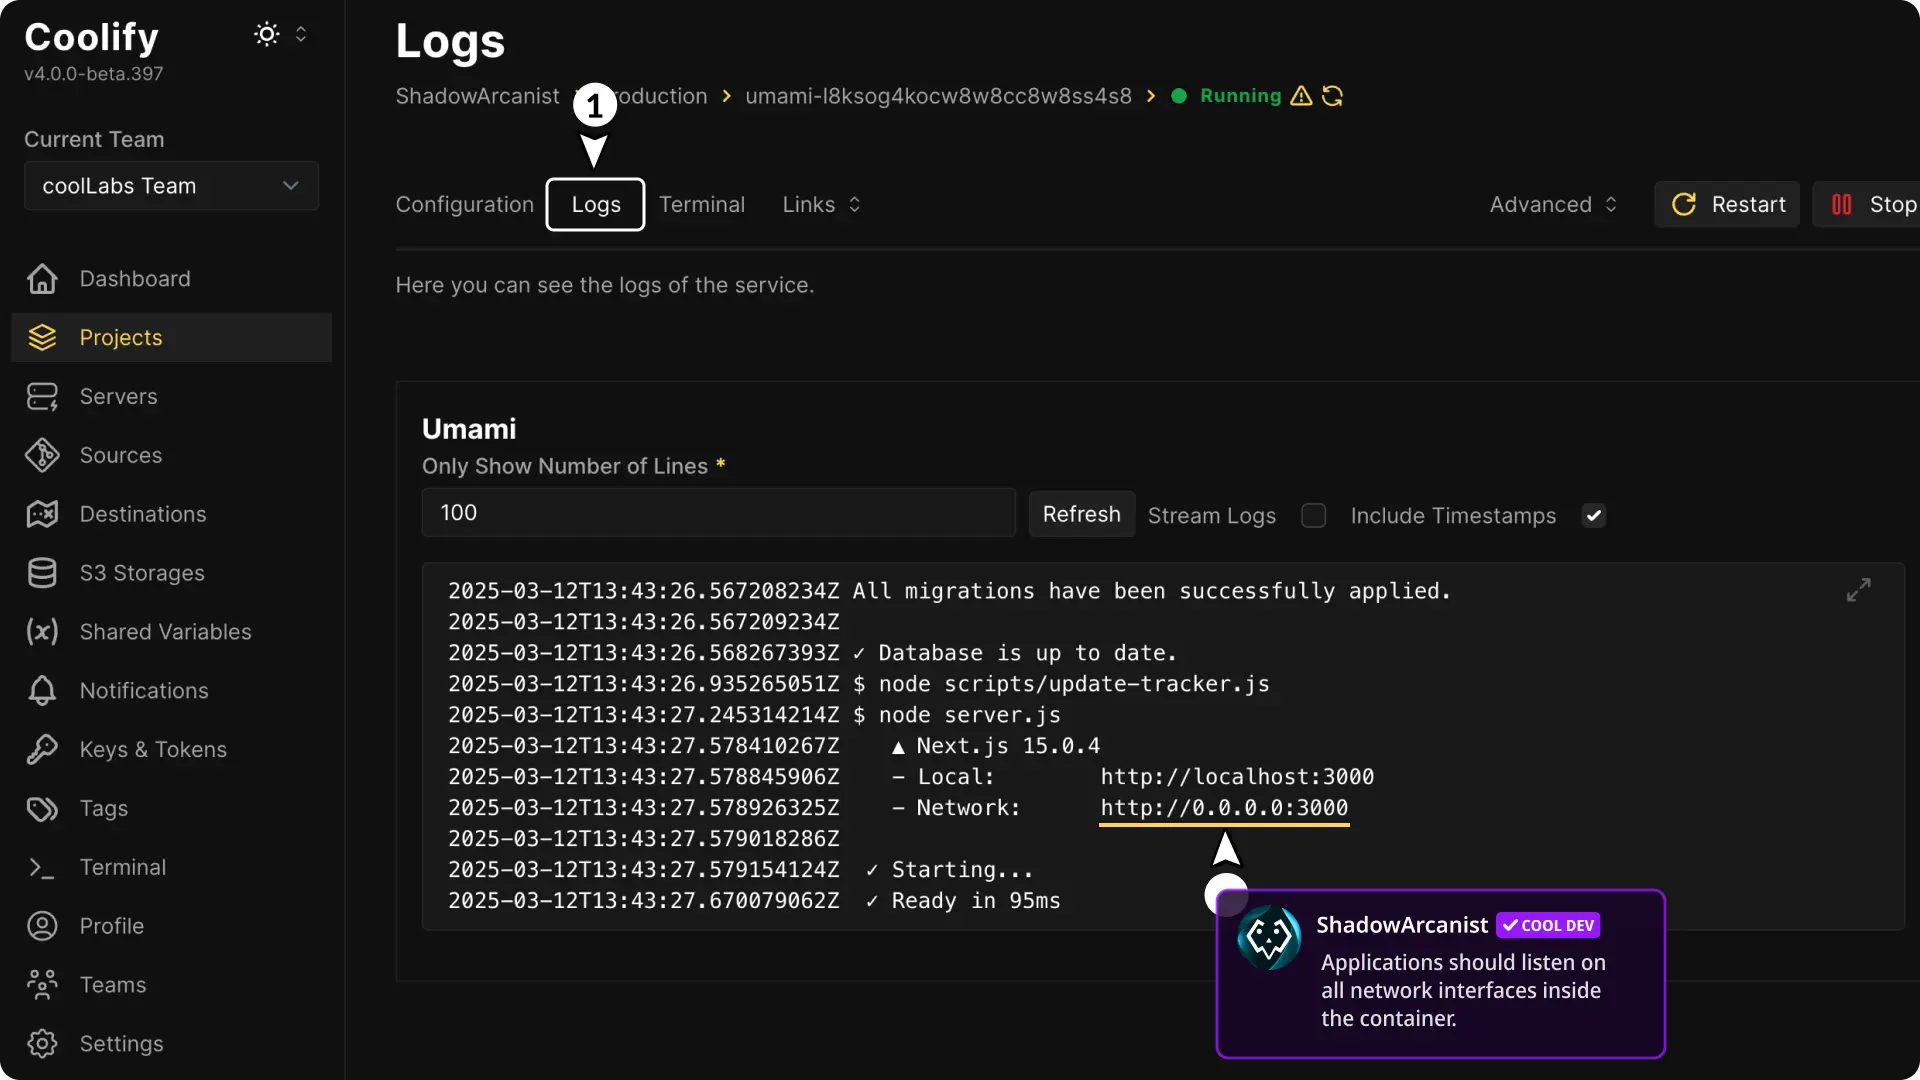
Task: Open Servers from the sidebar
Action: 117,396
